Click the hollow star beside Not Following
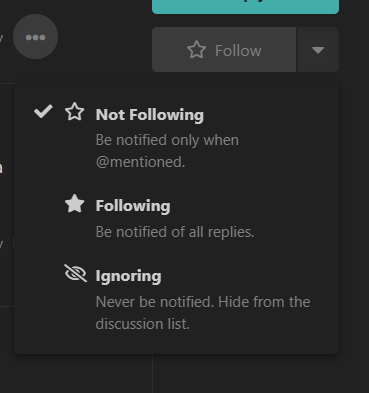 click(74, 112)
